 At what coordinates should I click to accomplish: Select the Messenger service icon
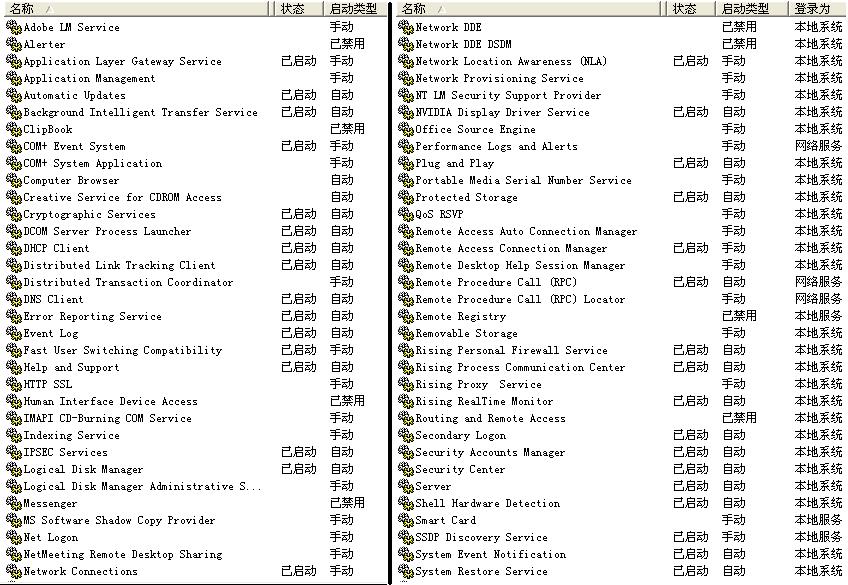pos(14,503)
